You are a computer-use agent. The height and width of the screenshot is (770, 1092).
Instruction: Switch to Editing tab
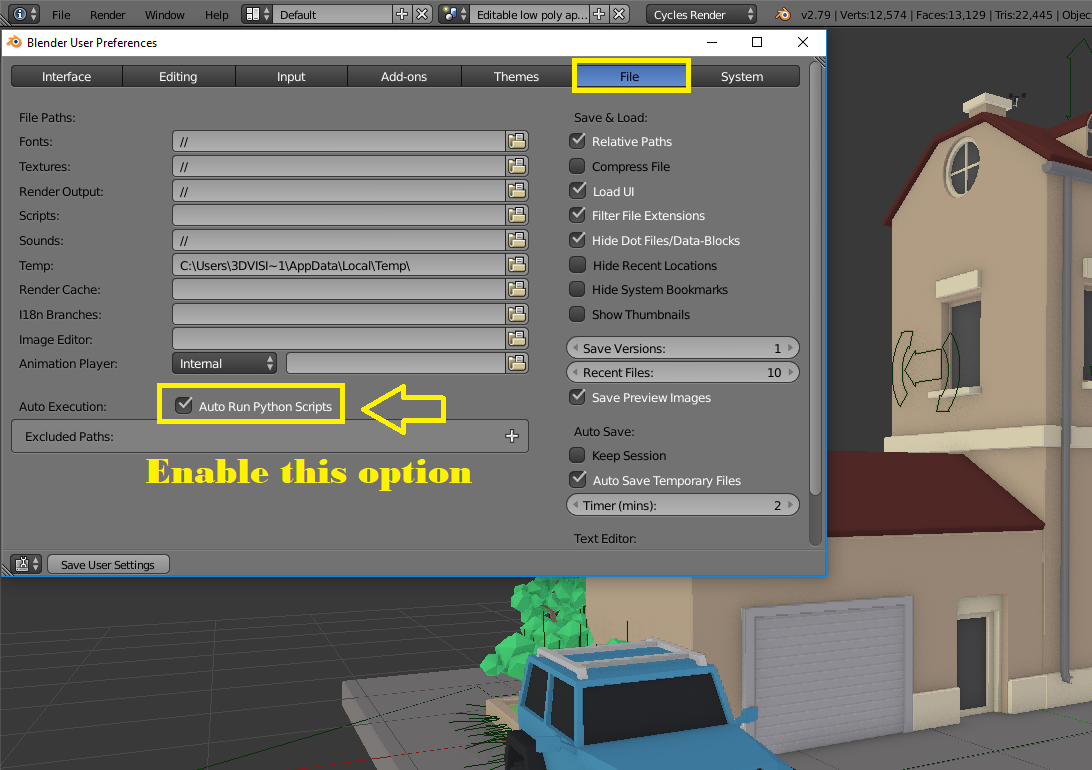178,76
